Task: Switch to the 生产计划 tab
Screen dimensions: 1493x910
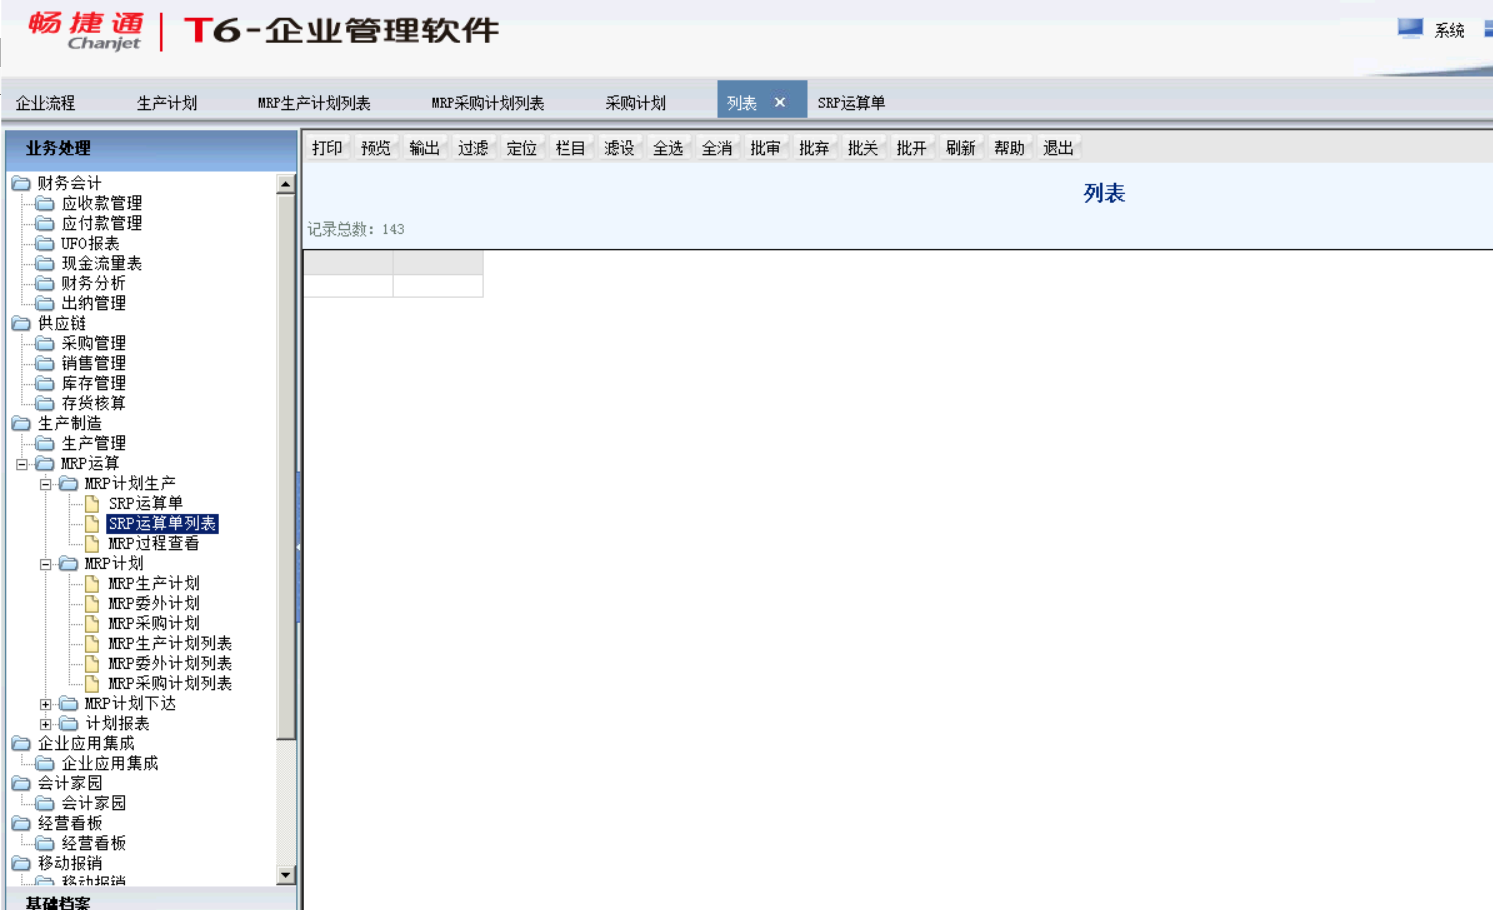Action: tap(167, 103)
